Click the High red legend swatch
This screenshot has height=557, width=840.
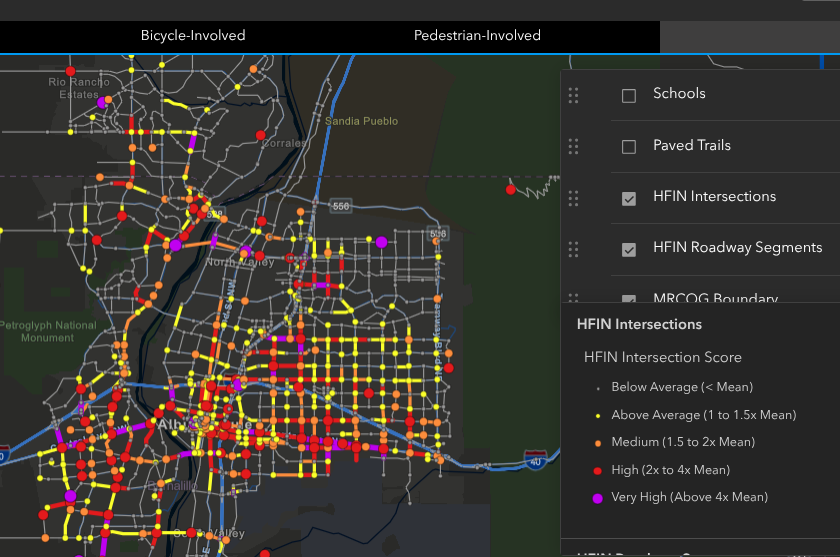click(597, 470)
